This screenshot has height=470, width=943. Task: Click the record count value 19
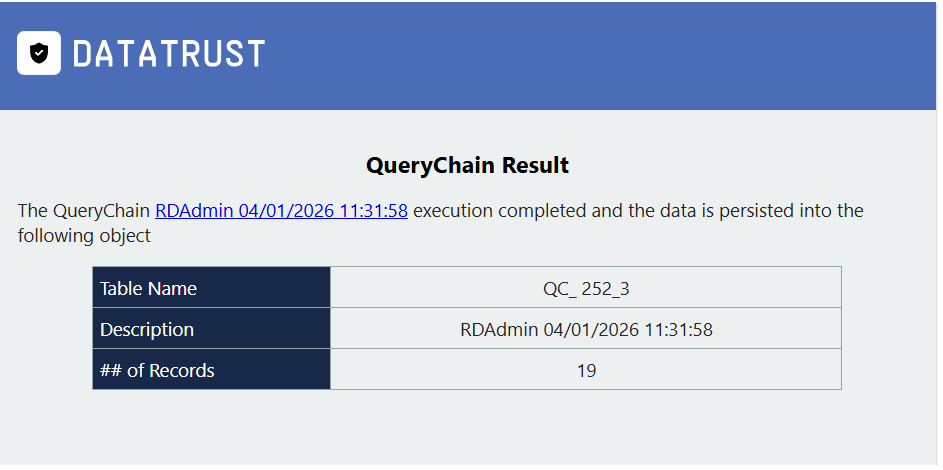[586, 370]
